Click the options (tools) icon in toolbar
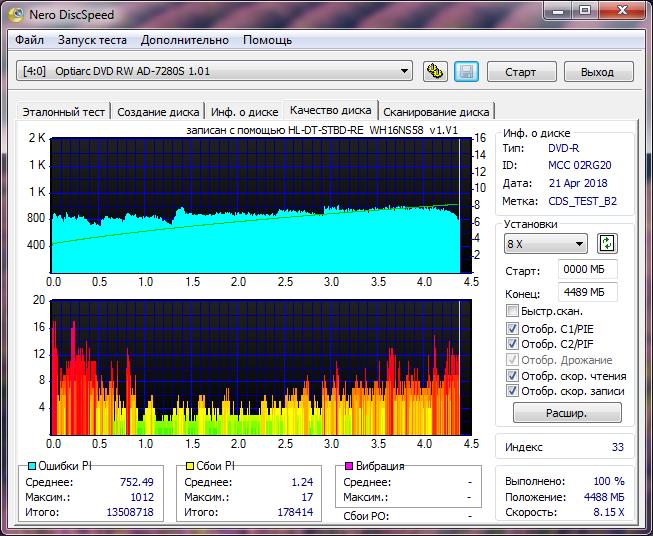 (434, 71)
